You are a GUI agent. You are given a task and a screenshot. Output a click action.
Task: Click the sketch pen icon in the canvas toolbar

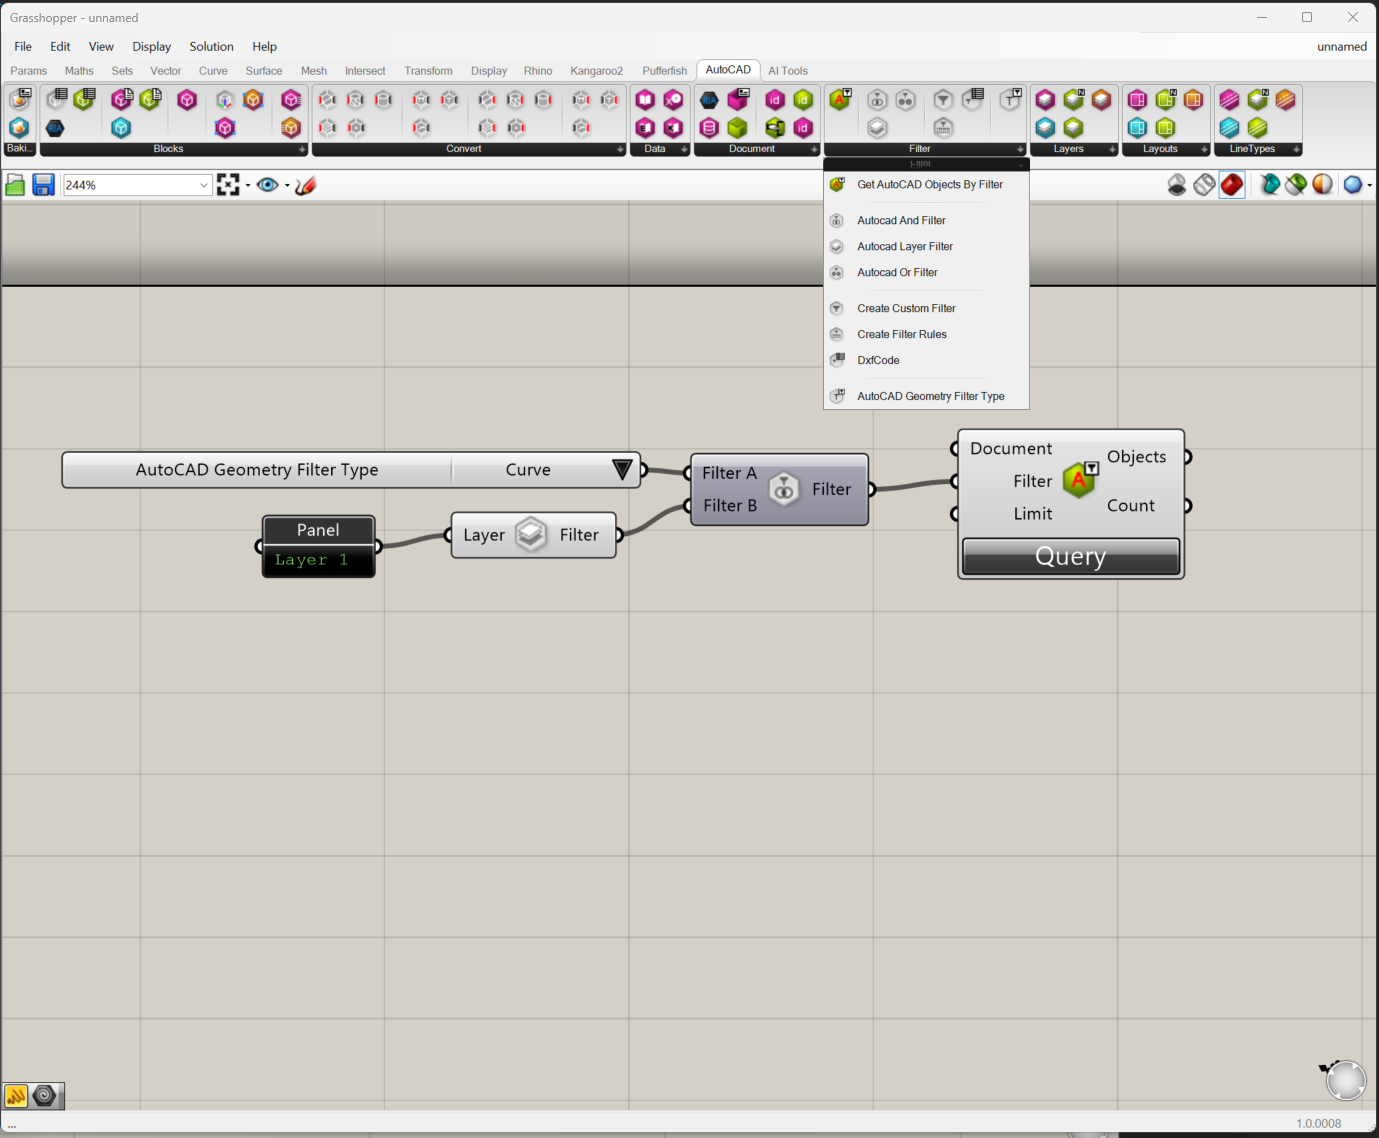point(306,185)
